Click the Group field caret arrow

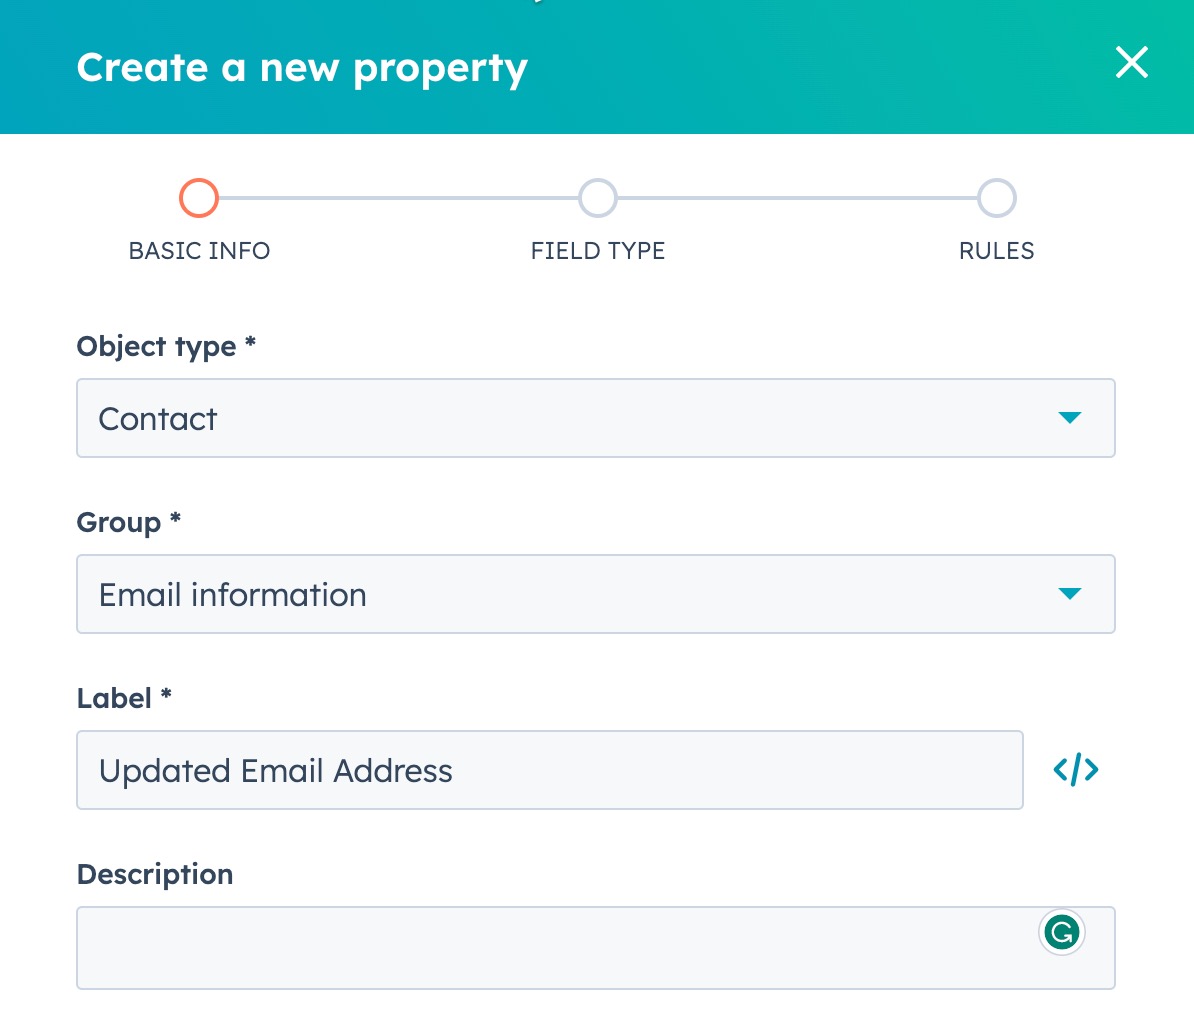1069,594
